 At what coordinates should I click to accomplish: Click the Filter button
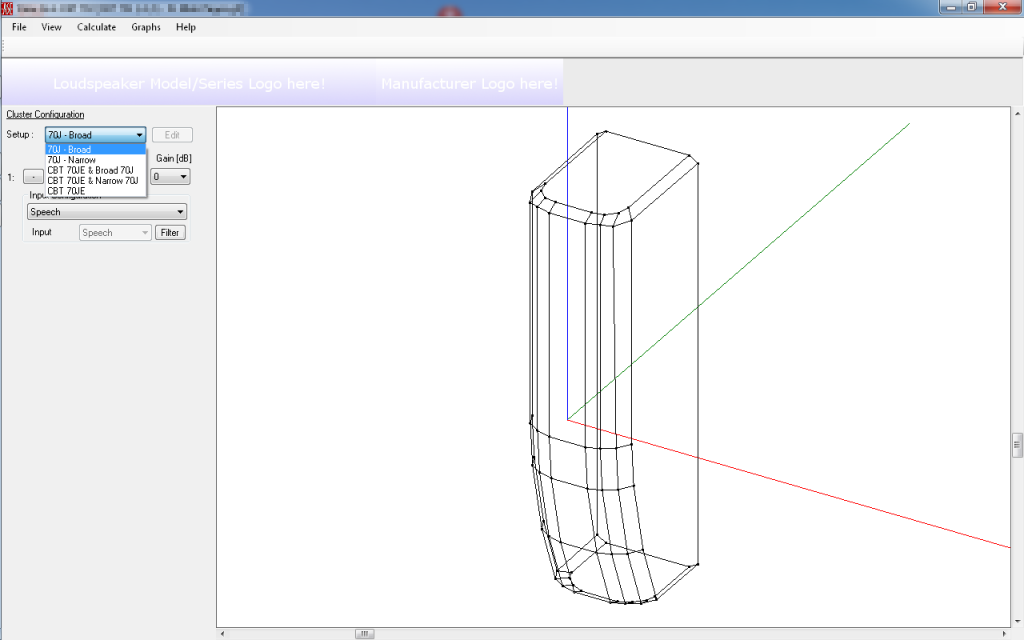point(170,233)
